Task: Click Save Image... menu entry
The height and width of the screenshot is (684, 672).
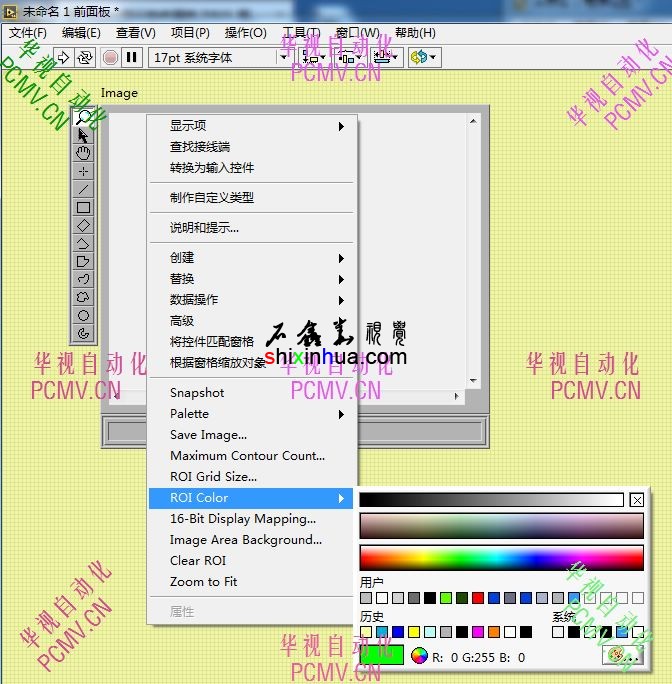Action: pos(208,435)
